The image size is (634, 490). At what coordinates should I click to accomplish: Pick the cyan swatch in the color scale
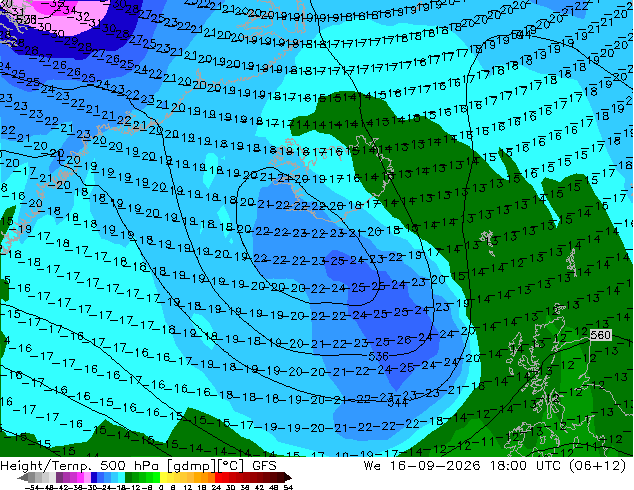pos(122,477)
